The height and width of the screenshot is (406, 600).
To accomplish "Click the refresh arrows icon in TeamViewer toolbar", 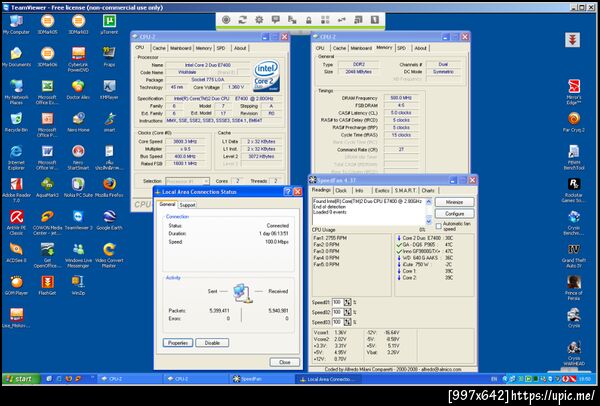I will pyautogui.click(x=242, y=20).
